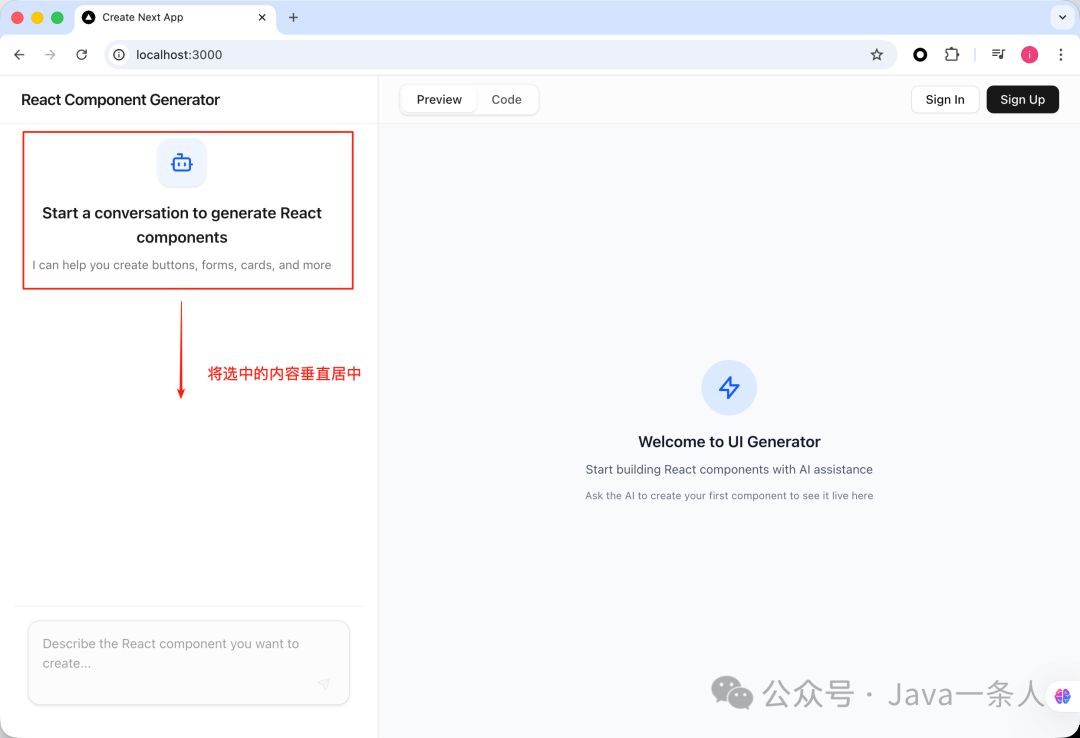Screen dimensions: 1080x738
Task: Click the circular icon beside extensions
Action: pyautogui.click(x=919, y=54)
